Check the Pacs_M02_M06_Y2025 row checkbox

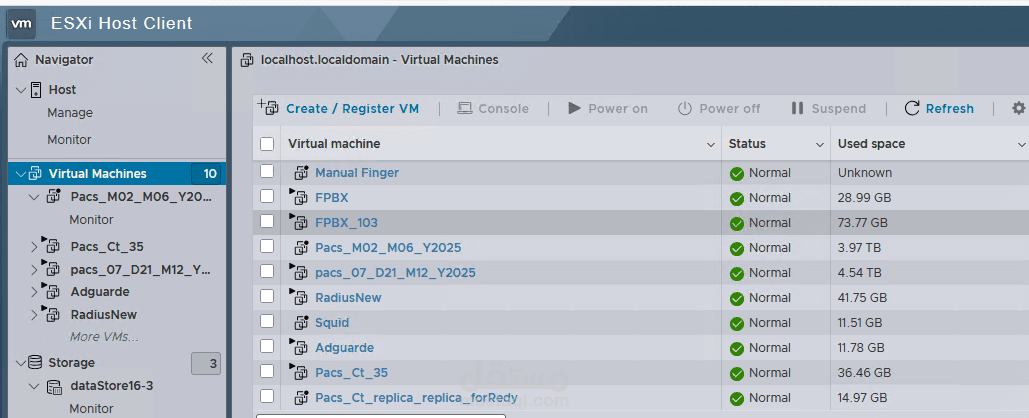[x=266, y=246]
